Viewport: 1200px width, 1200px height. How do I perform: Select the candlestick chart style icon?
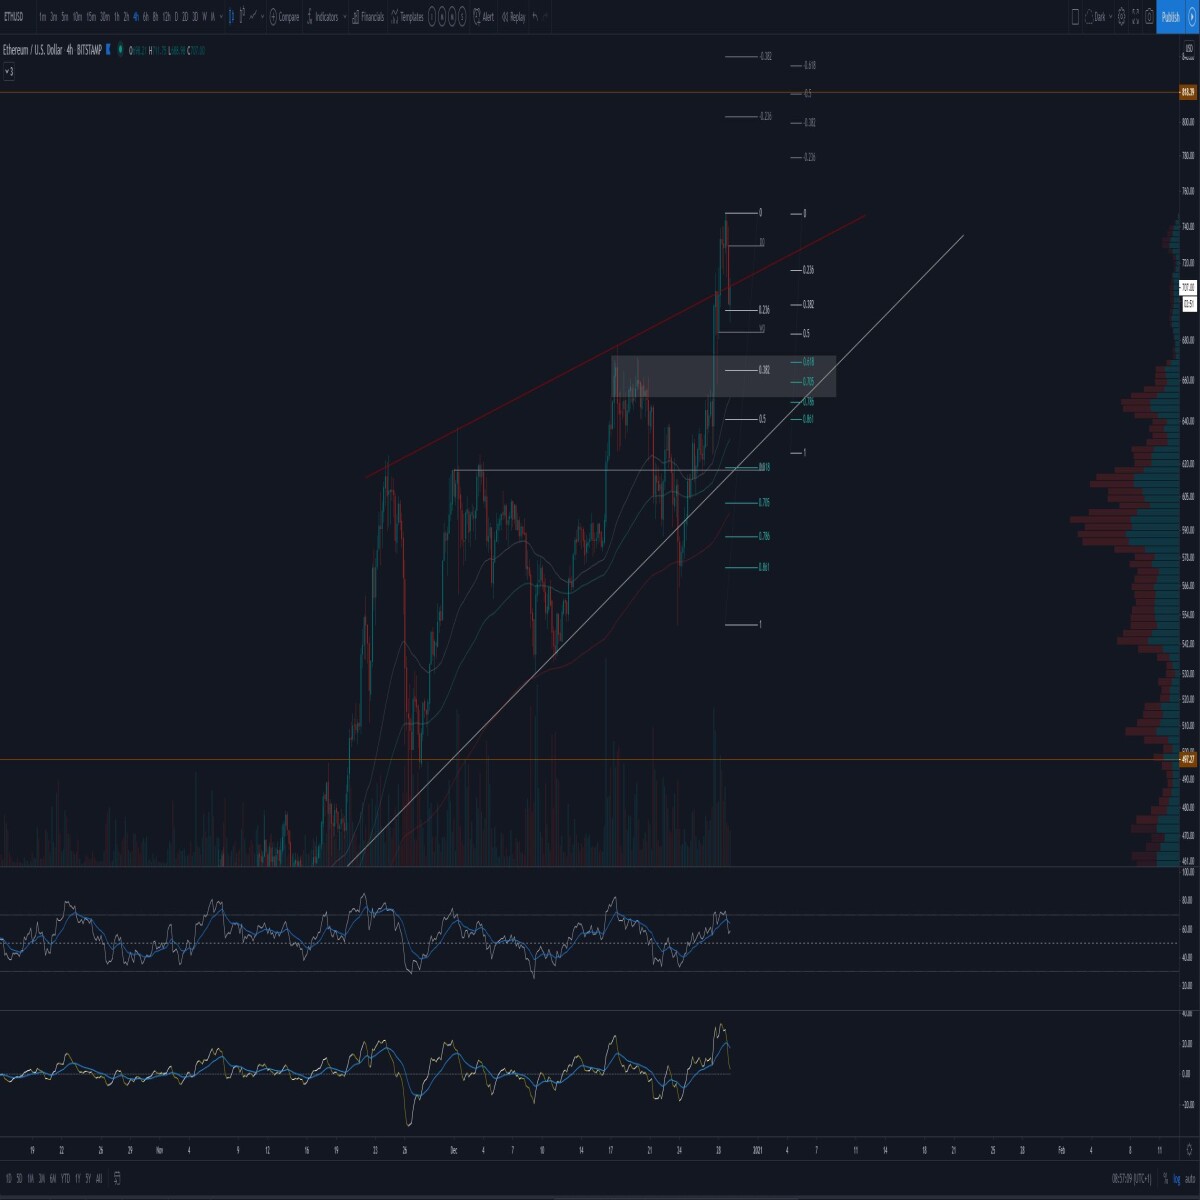tap(231, 17)
